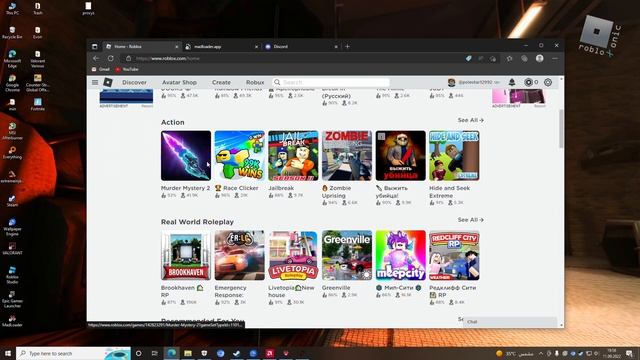Screen dimensions: 640x360
Task: Click the browser address bar
Action: (294, 58)
